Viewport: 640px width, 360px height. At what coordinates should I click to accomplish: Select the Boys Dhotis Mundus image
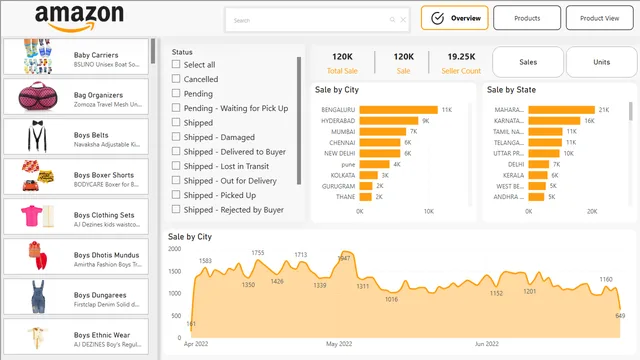click(x=38, y=256)
